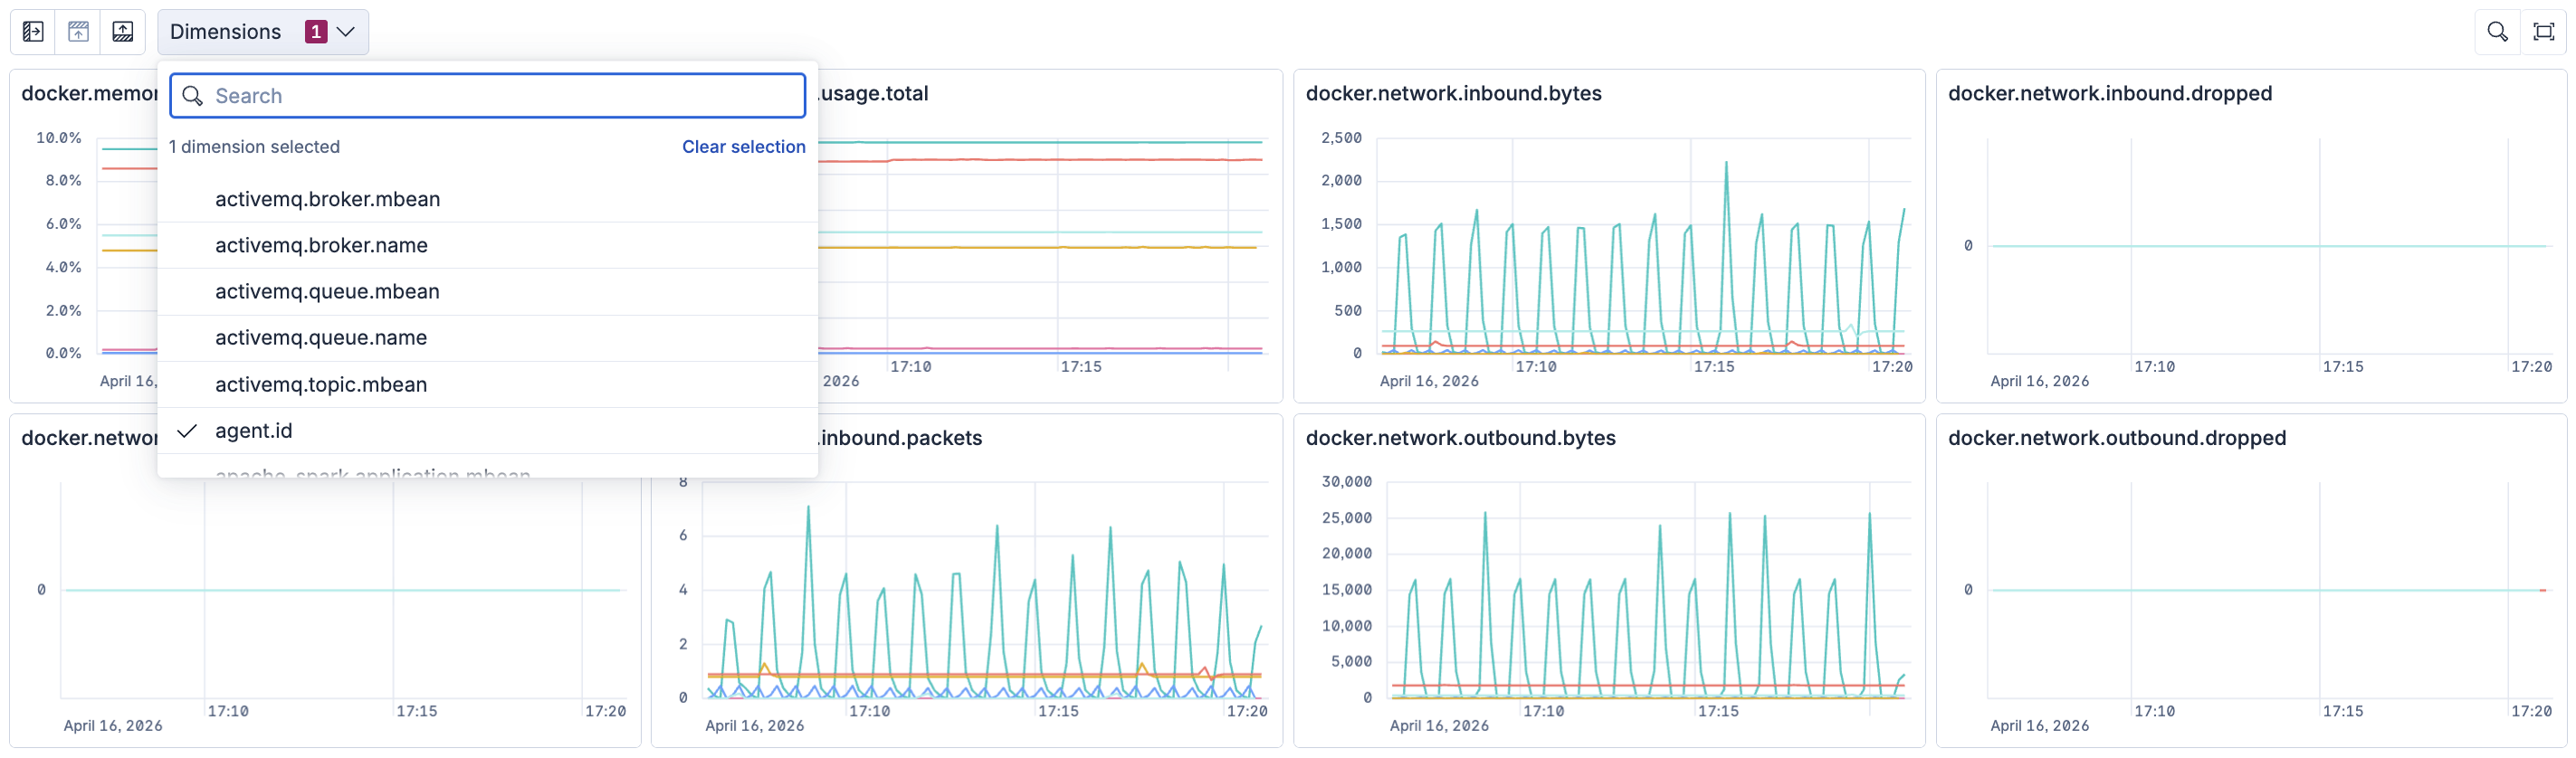Click the left sidebar panel toggle icon

33,32
